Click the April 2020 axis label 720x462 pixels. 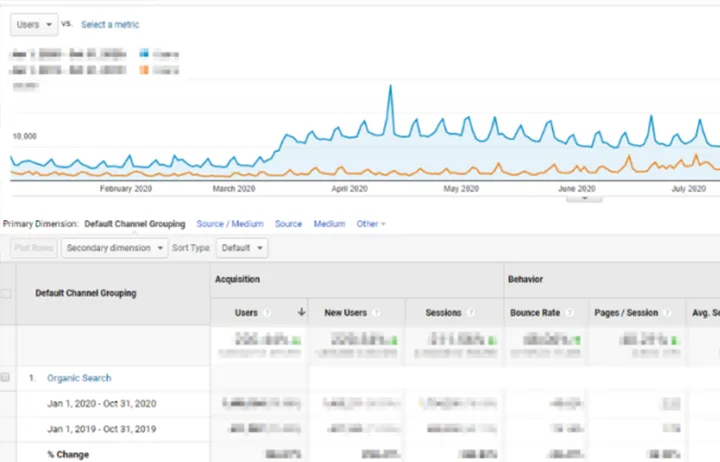coord(349,189)
